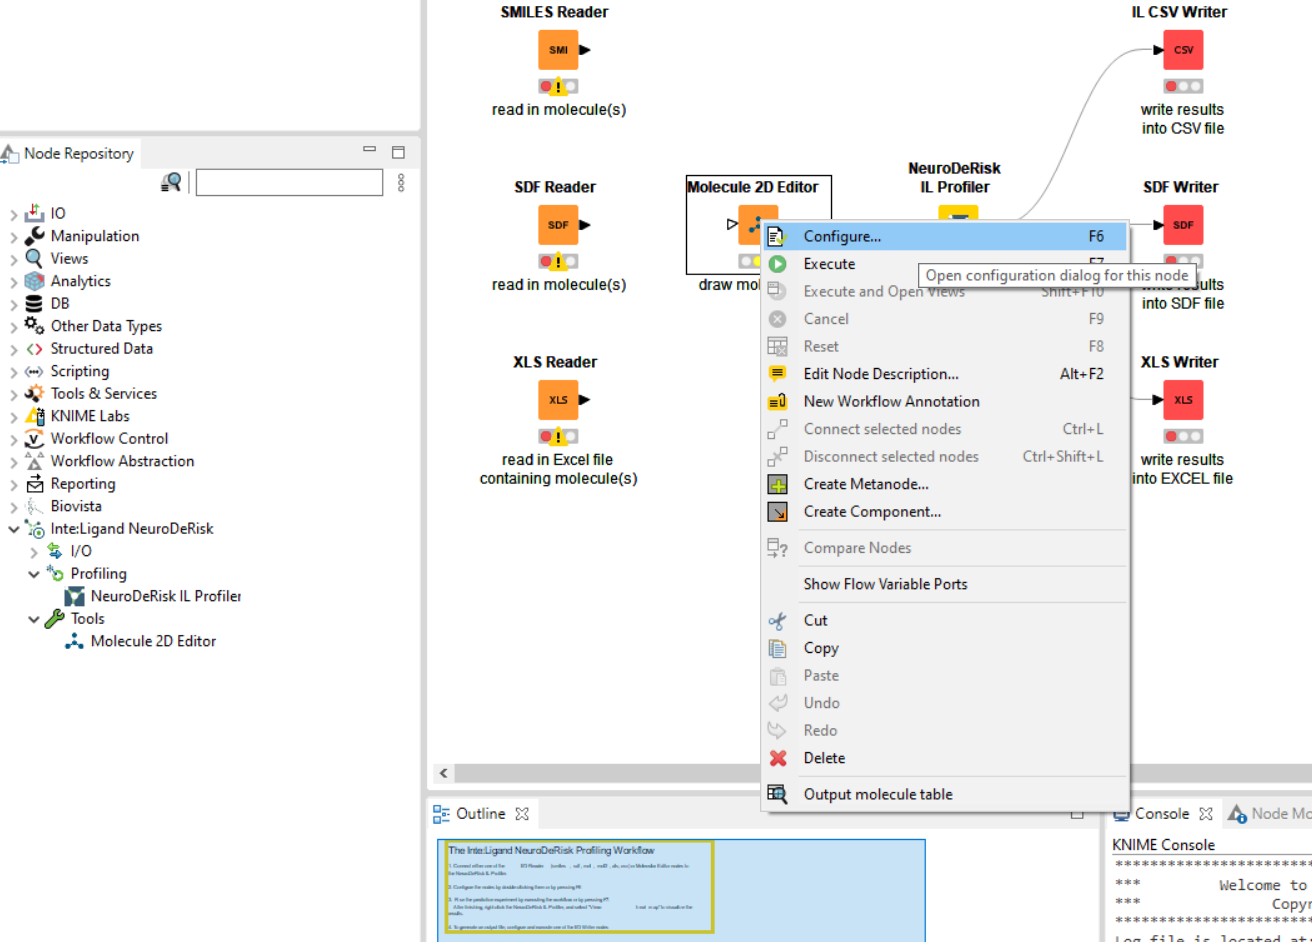Expand the I/O subfolder arrow
The height and width of the screenshot is (942, 1312).
(x=34, y=552)
